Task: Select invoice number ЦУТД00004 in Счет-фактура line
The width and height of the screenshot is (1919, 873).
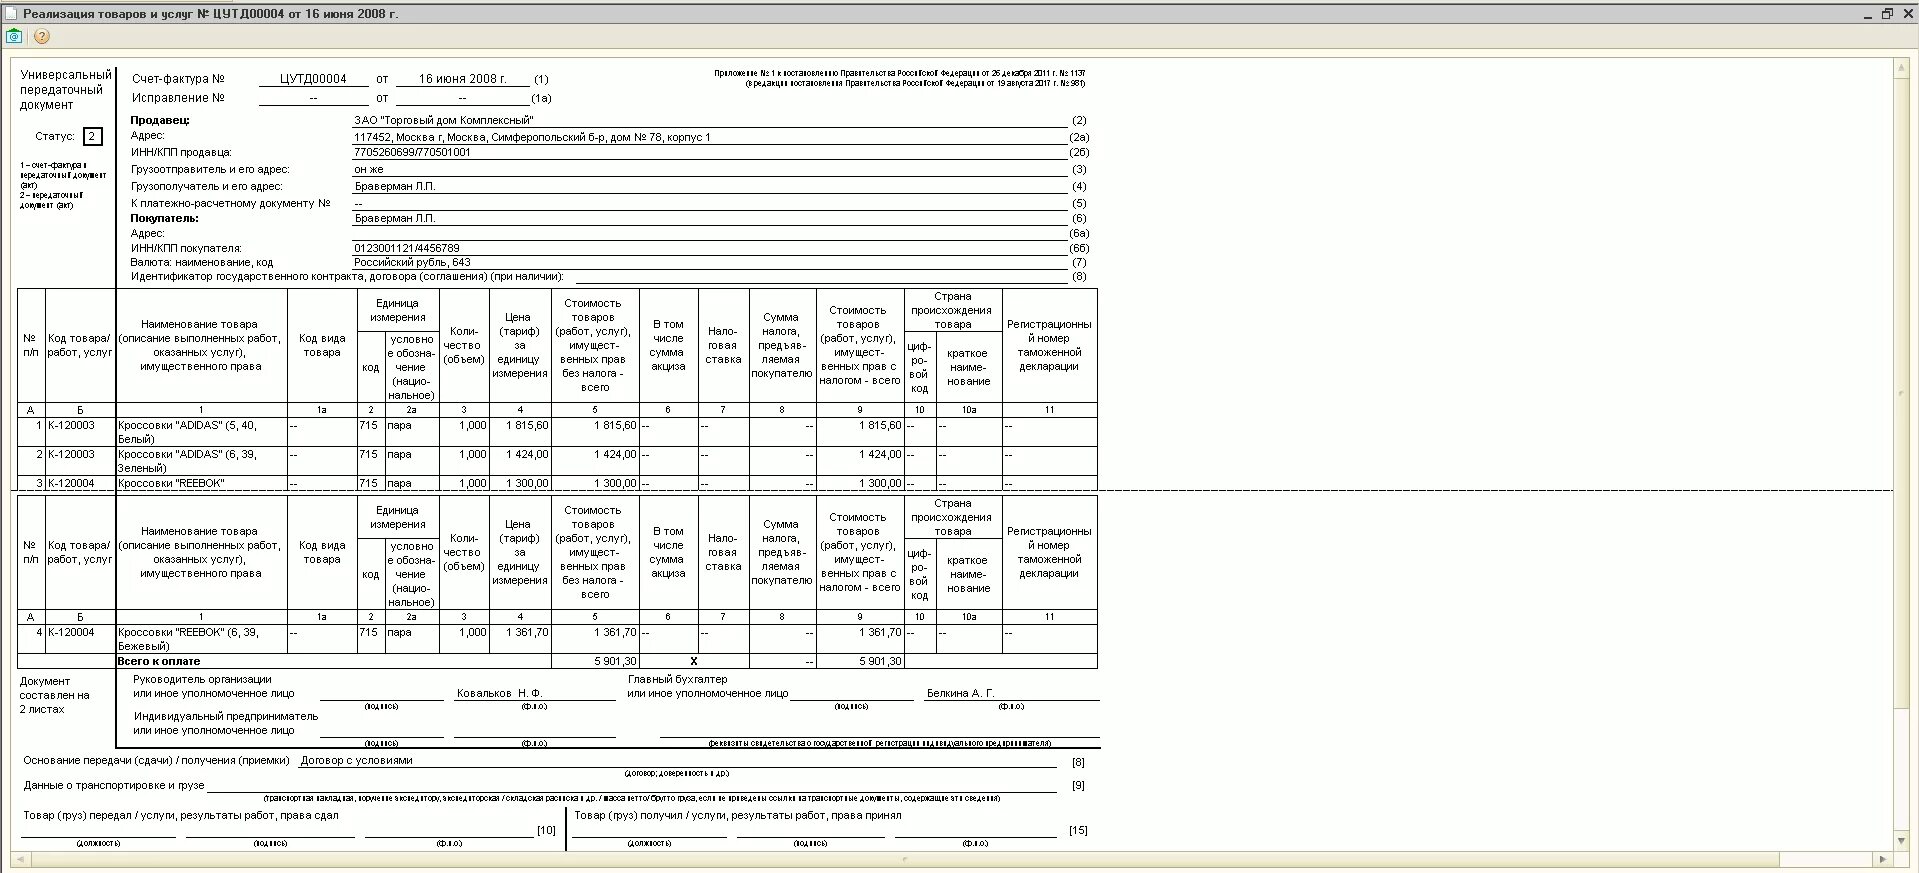Action: 313,79
